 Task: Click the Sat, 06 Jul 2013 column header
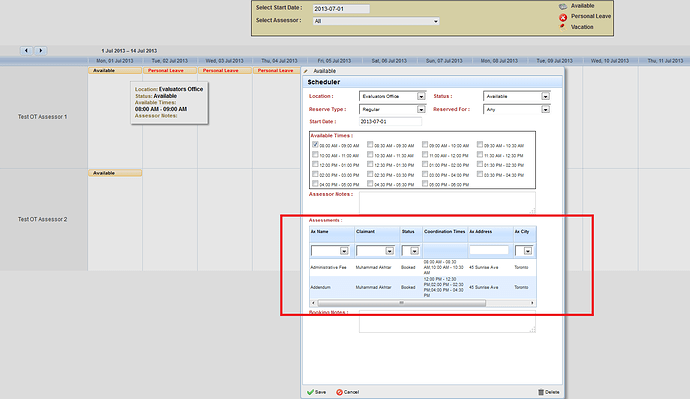[x=389, y=61]
